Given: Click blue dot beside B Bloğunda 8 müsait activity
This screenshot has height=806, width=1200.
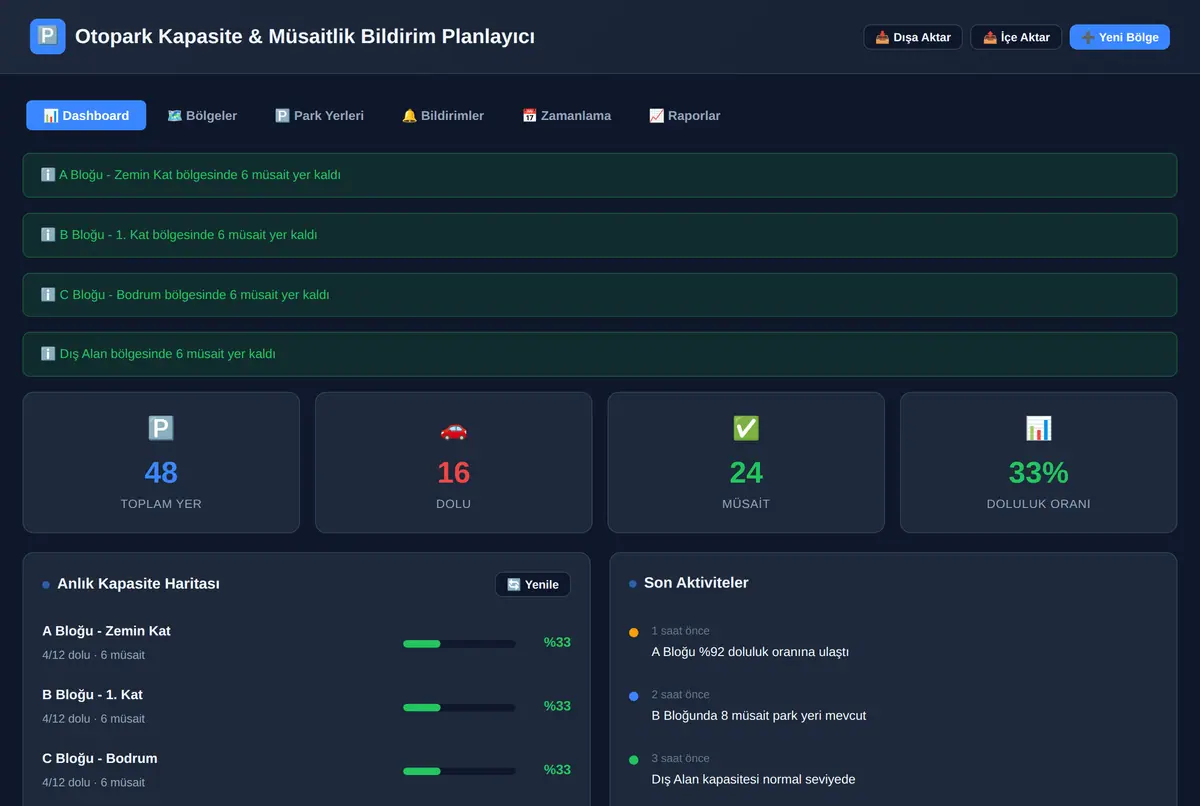Looking at the screenshot, I should pos(634,696).
